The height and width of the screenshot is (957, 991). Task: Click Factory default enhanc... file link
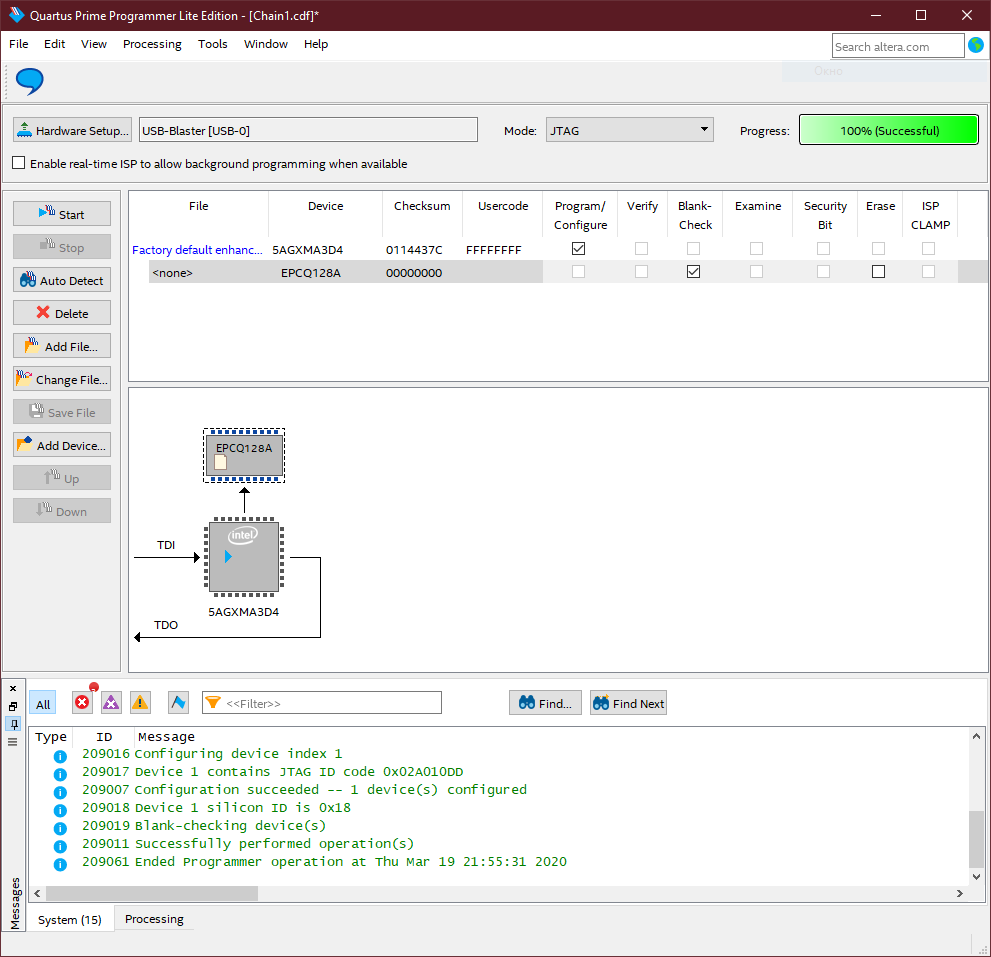click(197, 249)
